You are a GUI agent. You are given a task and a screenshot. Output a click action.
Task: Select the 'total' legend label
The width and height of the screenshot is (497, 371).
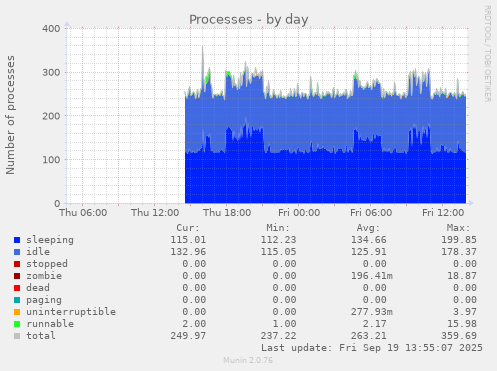pos(41,336)
